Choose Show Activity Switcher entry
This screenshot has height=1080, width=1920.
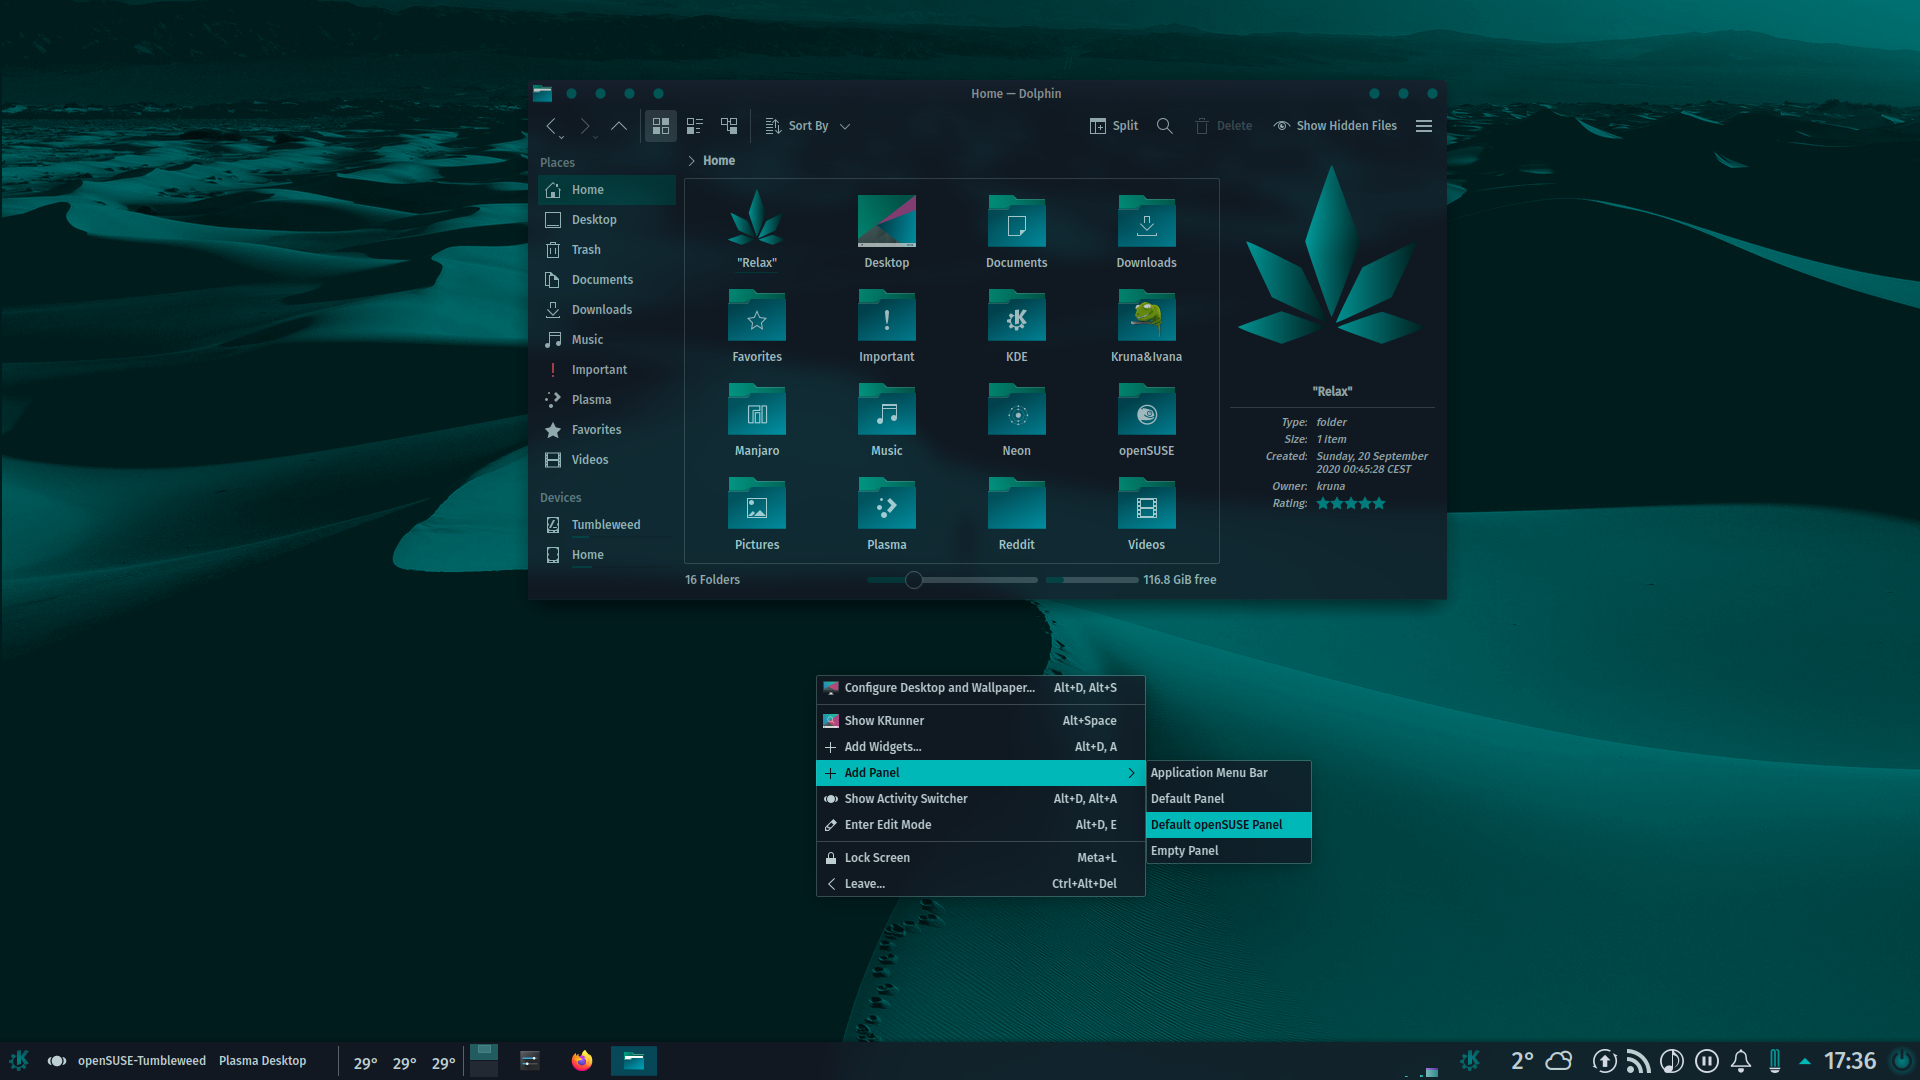tap(981, 799)
